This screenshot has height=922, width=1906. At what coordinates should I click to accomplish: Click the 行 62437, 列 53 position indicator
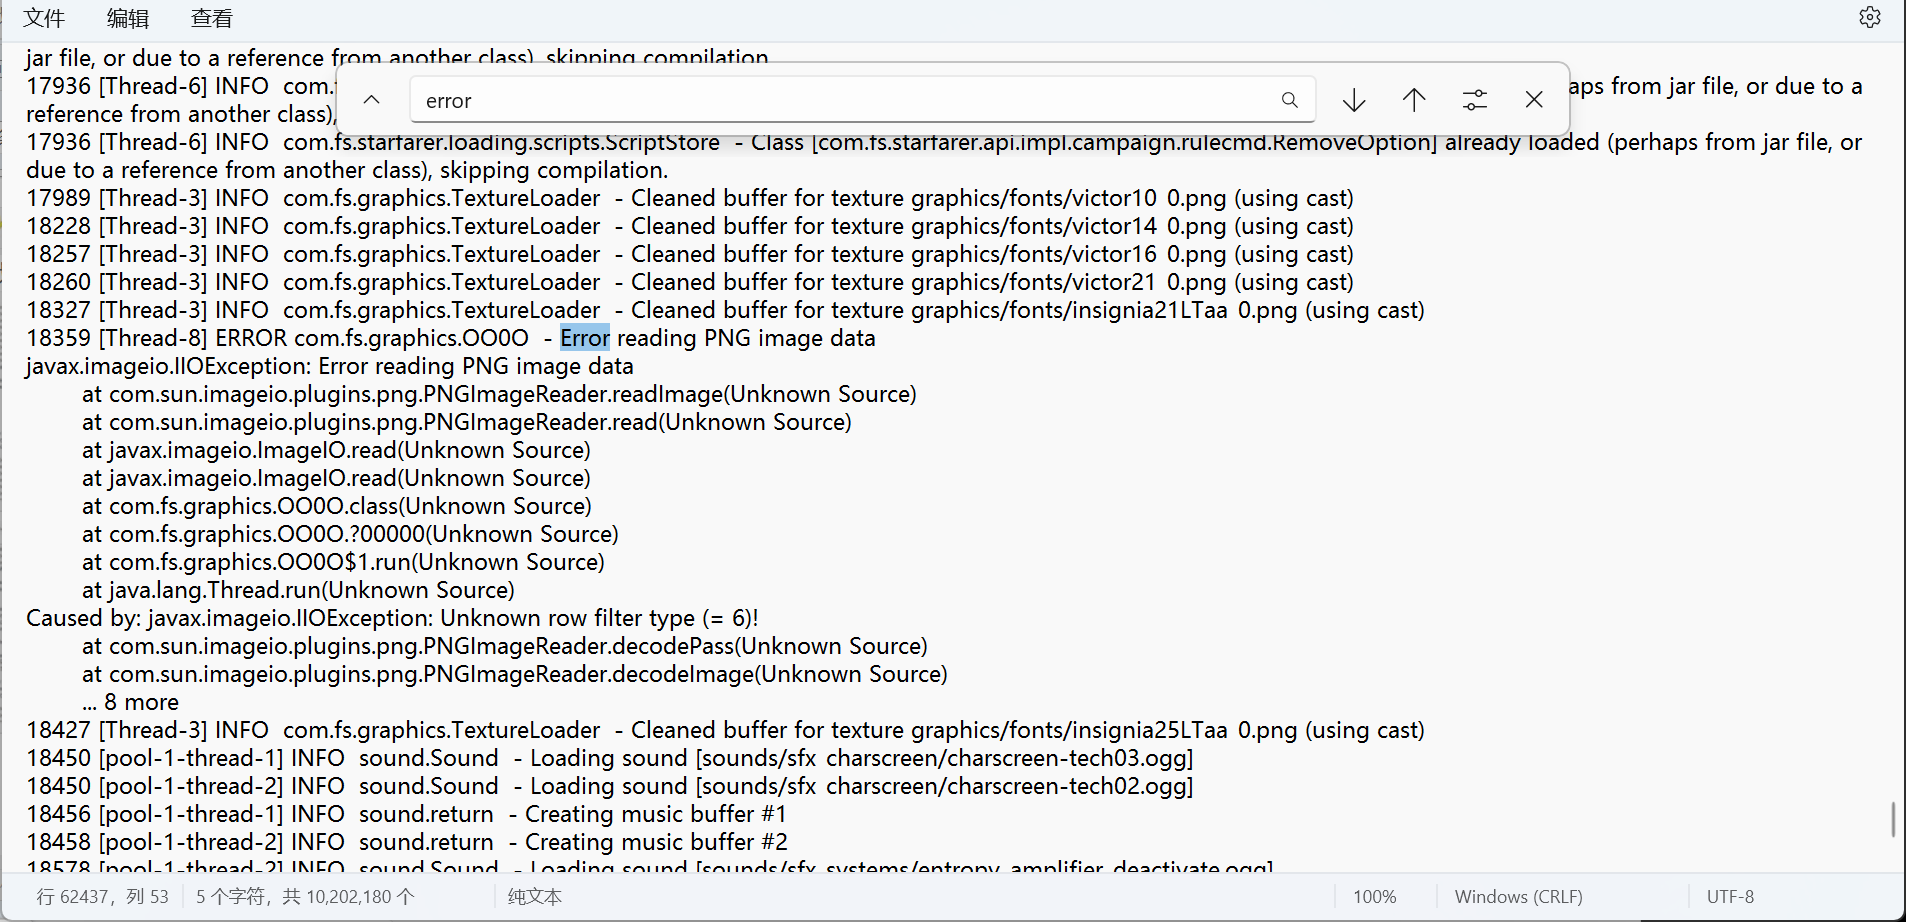(103, 897)
